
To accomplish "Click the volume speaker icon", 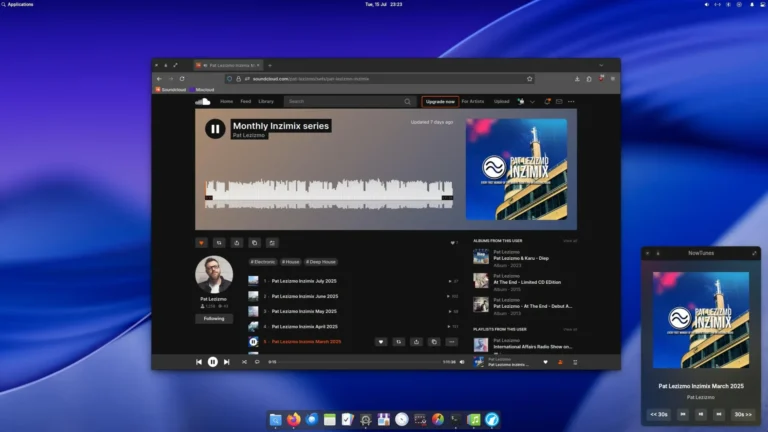I will (x=462, y=362).
